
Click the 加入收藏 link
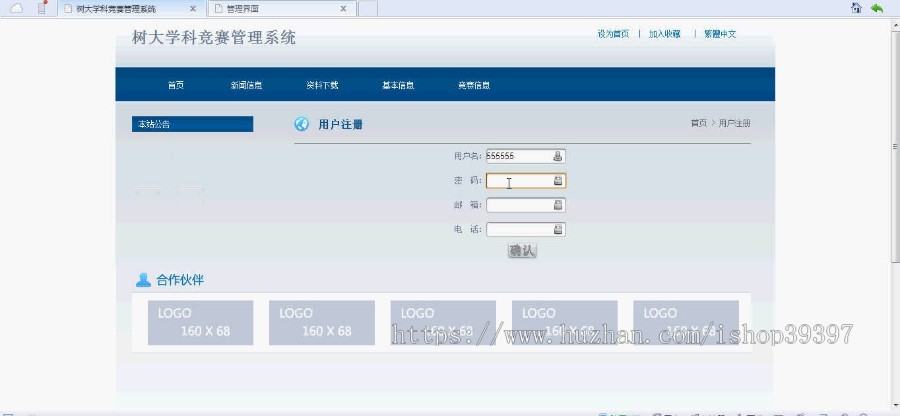point(665,34)
